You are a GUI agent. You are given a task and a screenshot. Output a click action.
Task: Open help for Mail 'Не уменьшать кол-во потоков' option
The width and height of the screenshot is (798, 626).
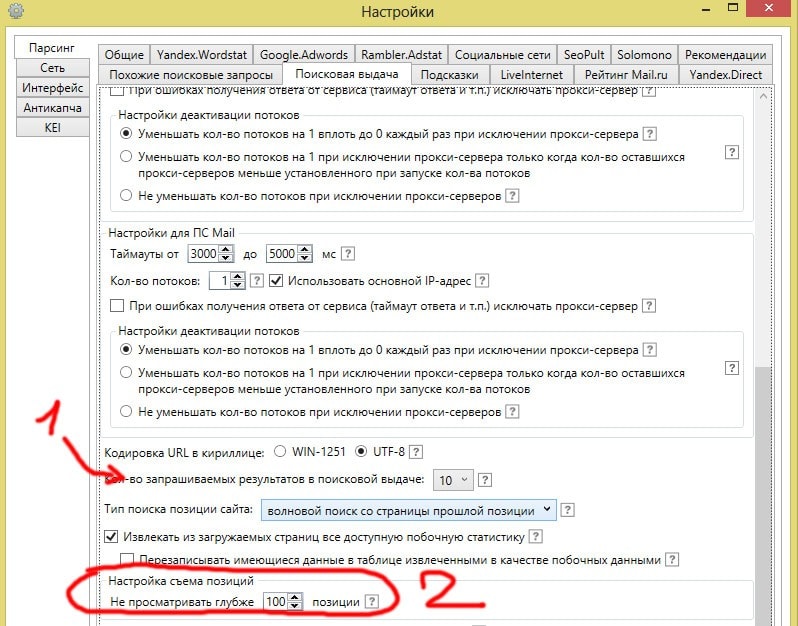click(x=512, y=411)
